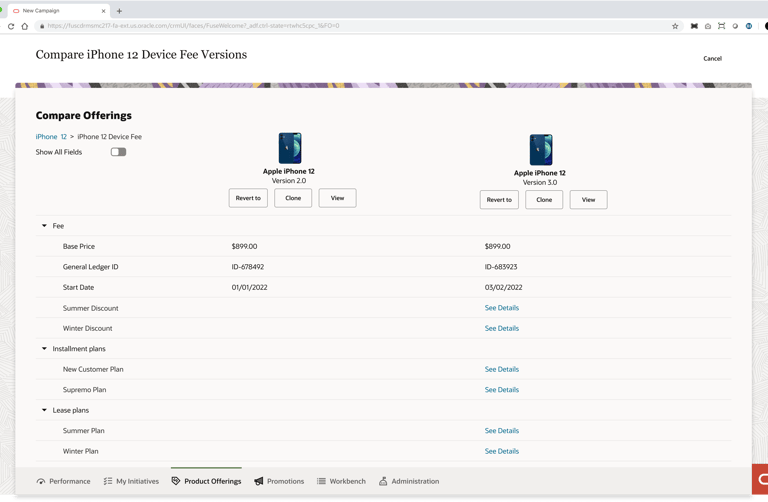
Task: Follow the iPhone 12 breadcrumb link
Action: (51, 137)
